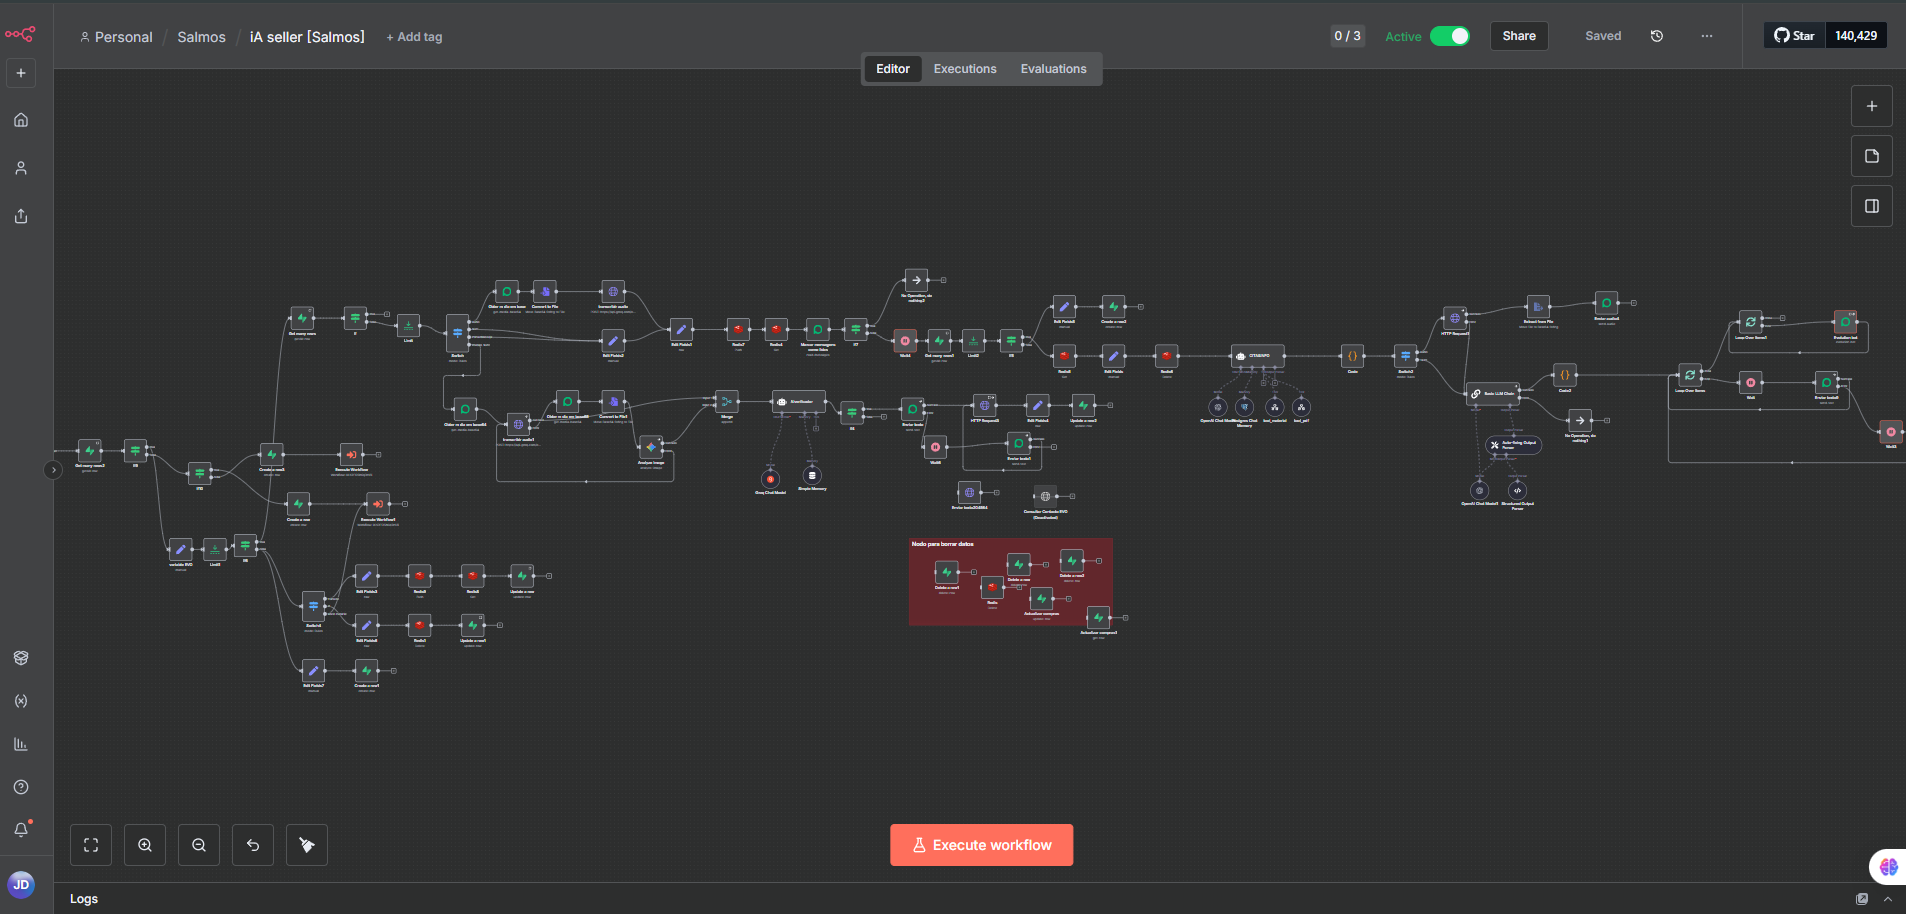Zoom out of the workflow canvas
1906x914 pixels.
coord(199,845)
